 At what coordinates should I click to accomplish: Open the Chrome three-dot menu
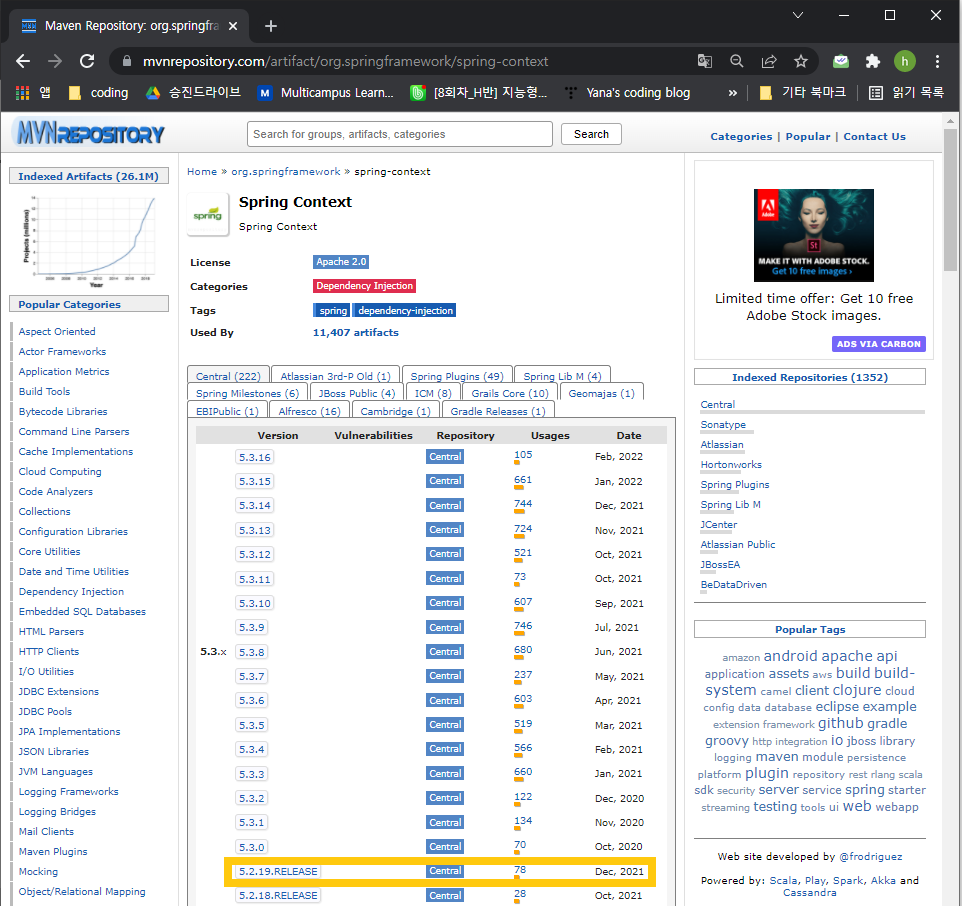click(937, 61)
